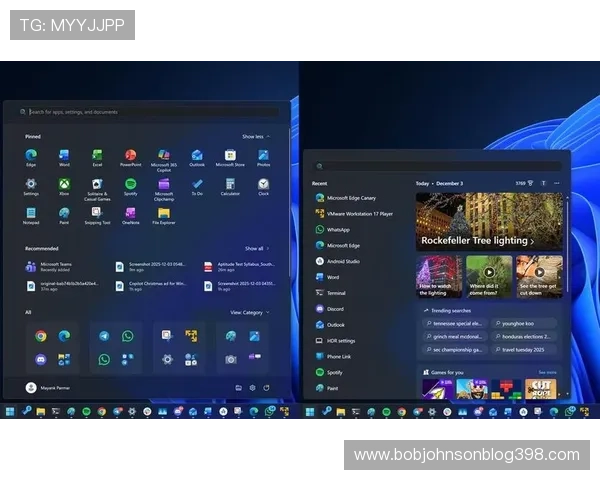Open pinned Calculator app
Image resolution: width=600 pixels, height=480 pixels.
coord(230,187)
